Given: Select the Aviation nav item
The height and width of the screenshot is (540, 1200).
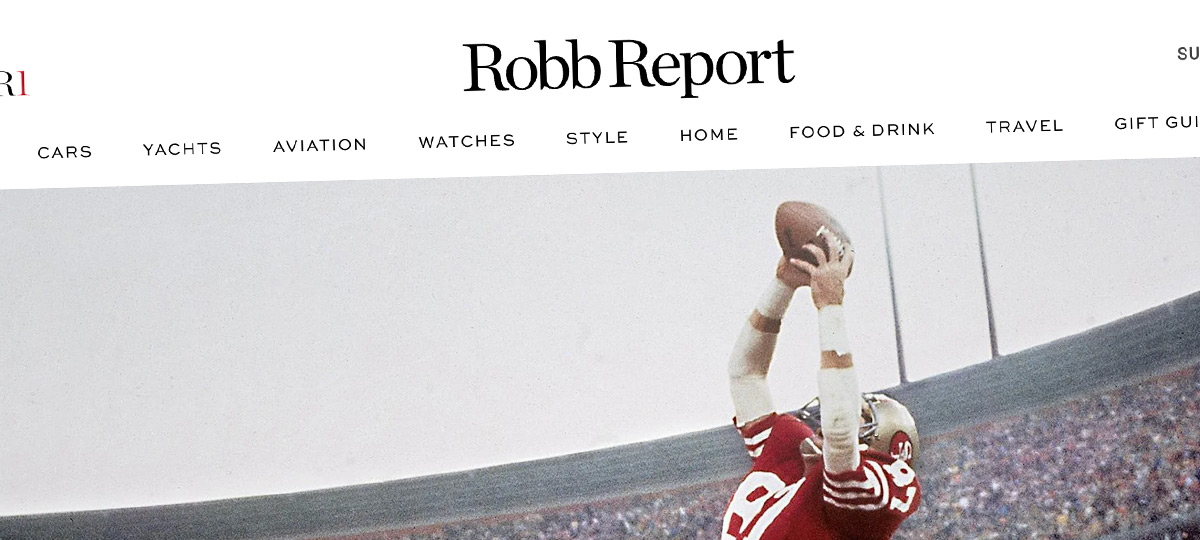Looking at the screenshot, I should pyautogui.click(x=320, y=145).
